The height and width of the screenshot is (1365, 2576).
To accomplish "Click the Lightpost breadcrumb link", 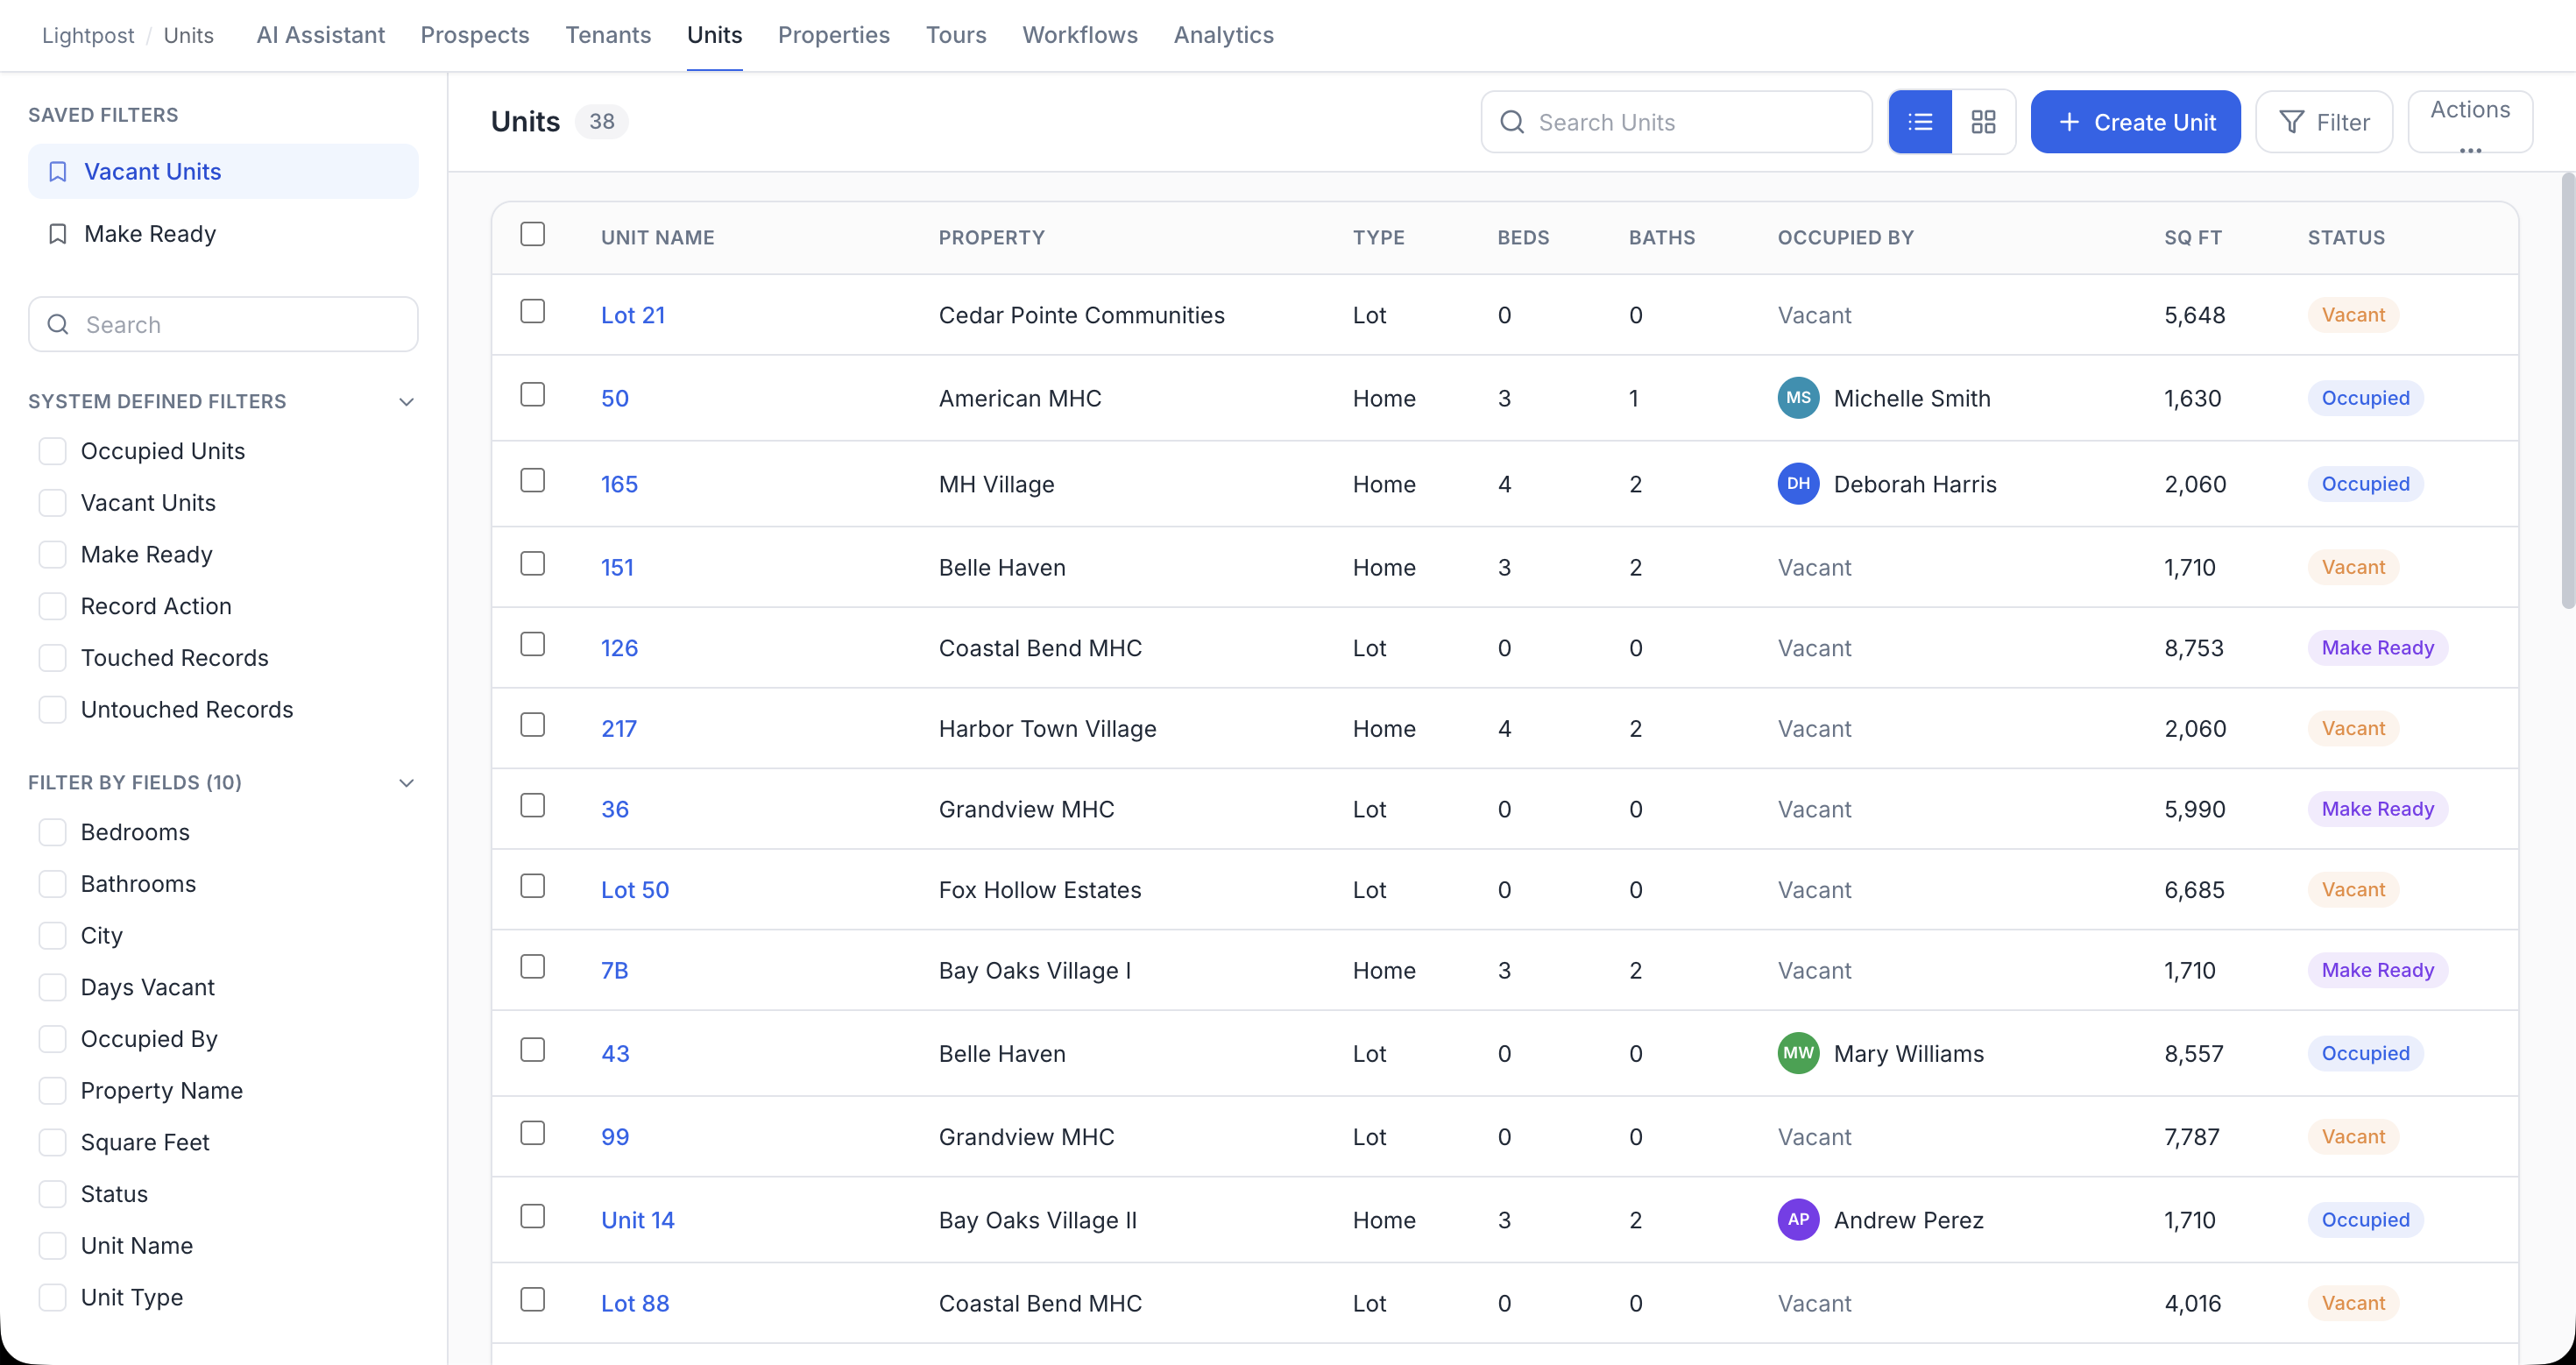I will click(88, 36).
